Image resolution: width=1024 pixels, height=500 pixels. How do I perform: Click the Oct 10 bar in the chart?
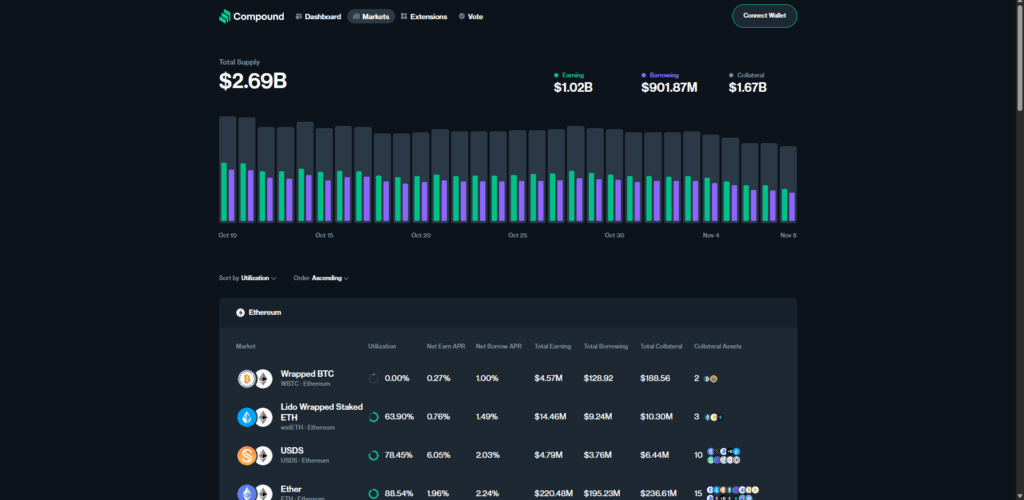pyautogui.click(x=228, y=170)
